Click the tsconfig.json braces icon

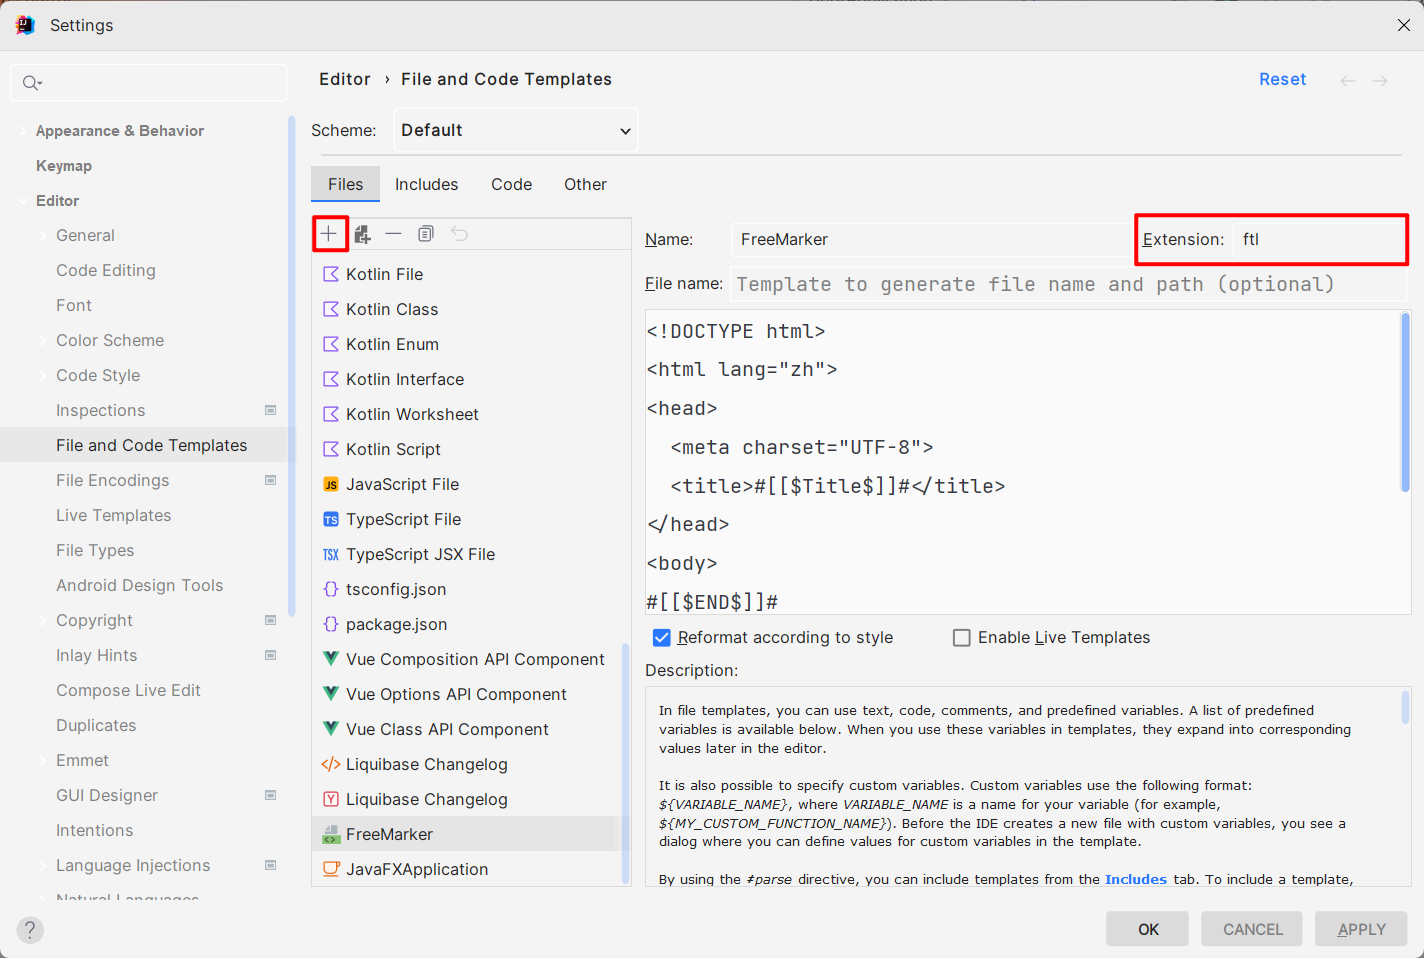click(331, 589)
